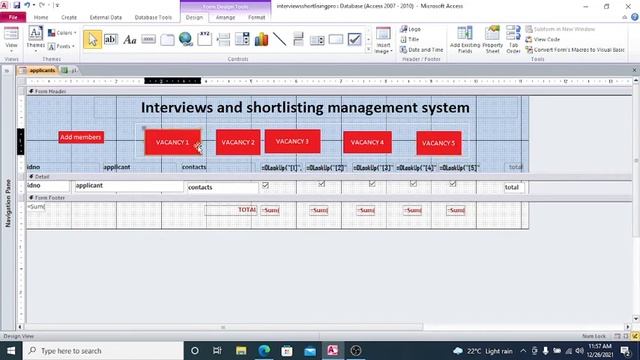Click View Code in Tools group
Image resolution: width=640 pixels, height=360 pixels.
click(542, 39)
